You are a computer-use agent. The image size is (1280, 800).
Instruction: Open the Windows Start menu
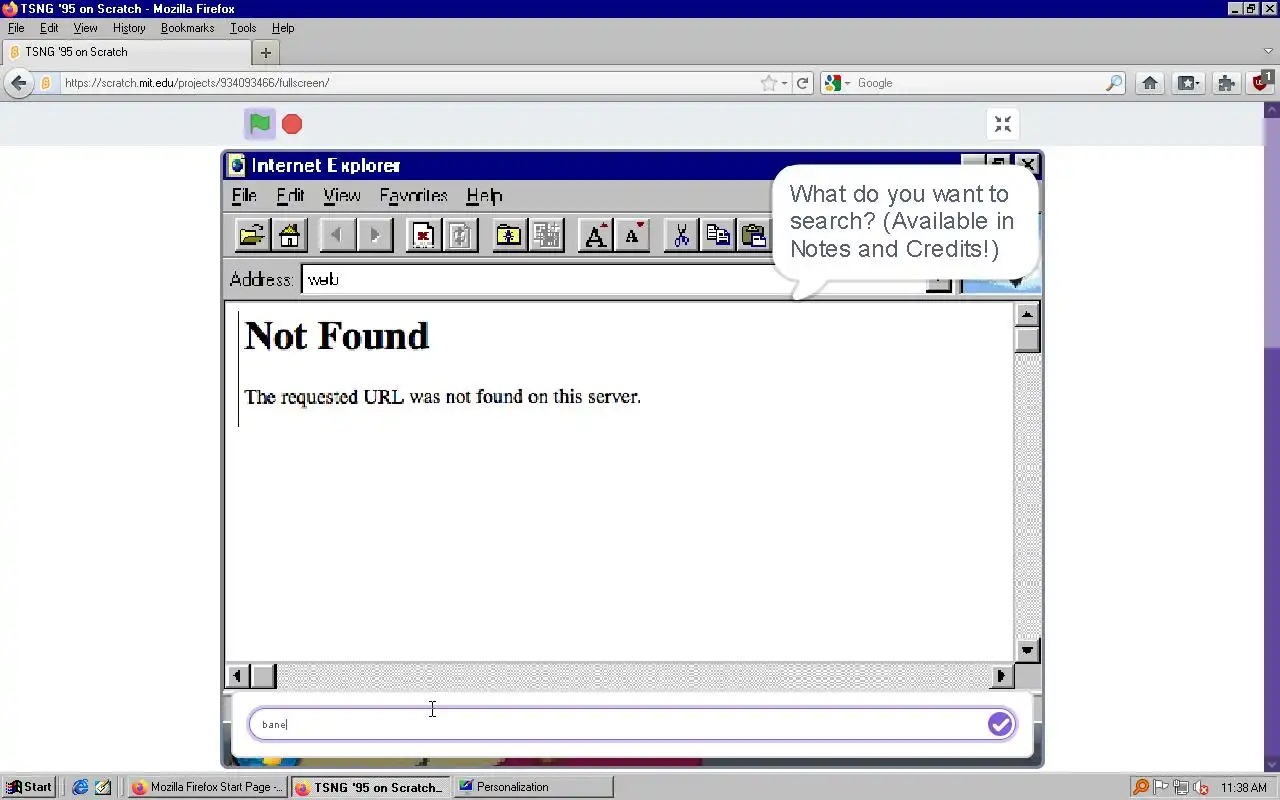(28, 787)
